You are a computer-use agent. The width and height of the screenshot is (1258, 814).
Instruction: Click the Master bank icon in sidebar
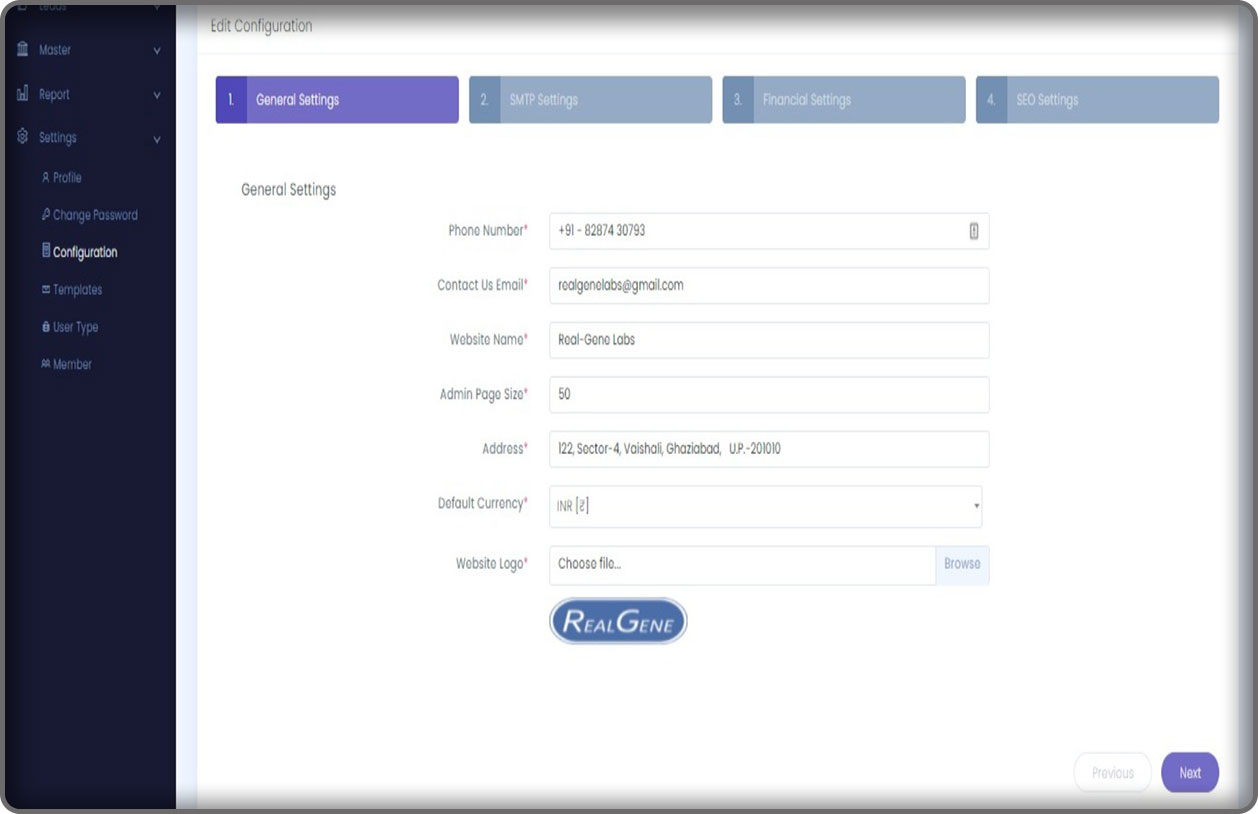pos(22,49)
